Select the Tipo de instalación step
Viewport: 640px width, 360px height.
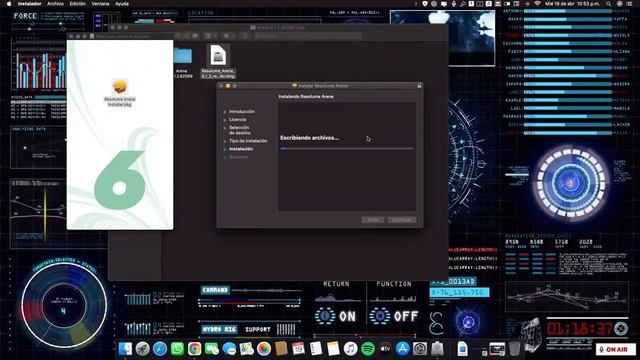pos(248,141)
